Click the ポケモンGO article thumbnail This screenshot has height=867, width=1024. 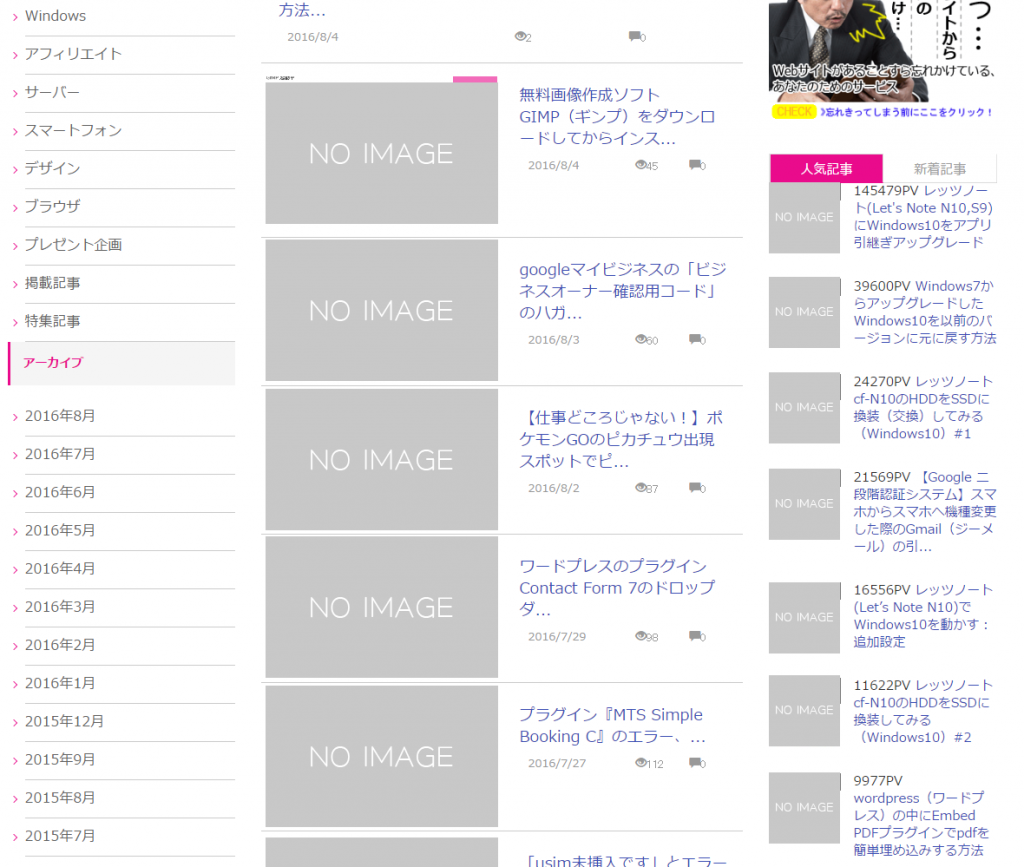[381, 460]
